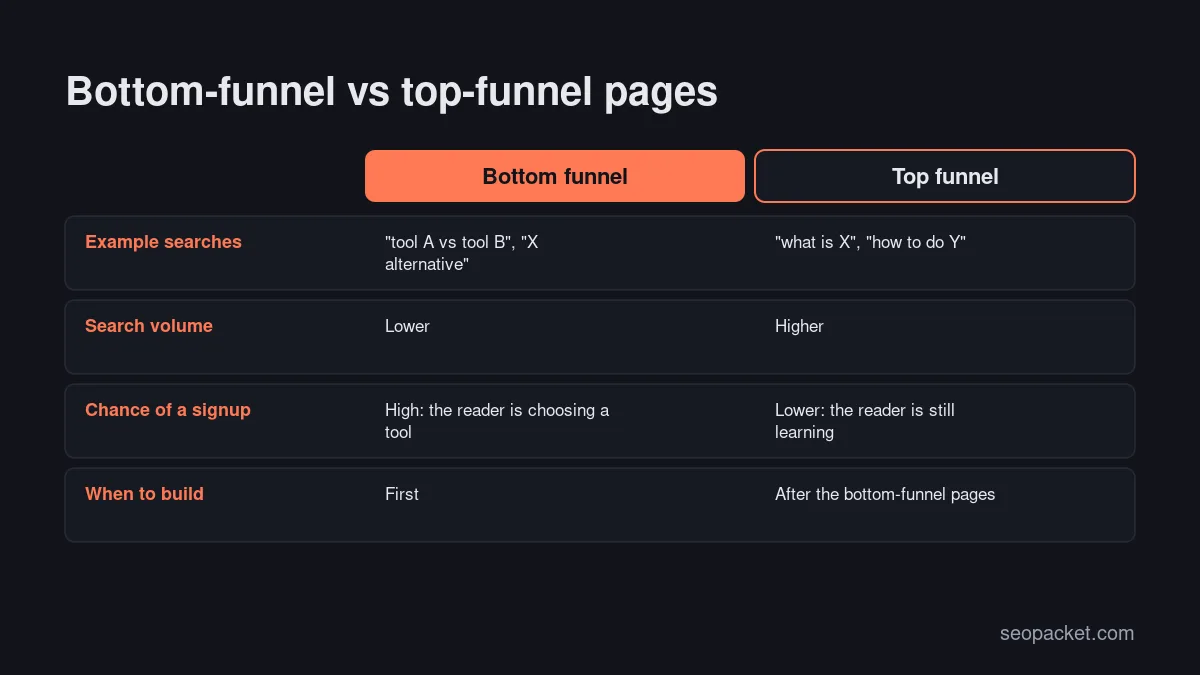Click the Bottom funnel column header
The height and width of the screenshot is (675, 1200).
(x=555, y=176)
